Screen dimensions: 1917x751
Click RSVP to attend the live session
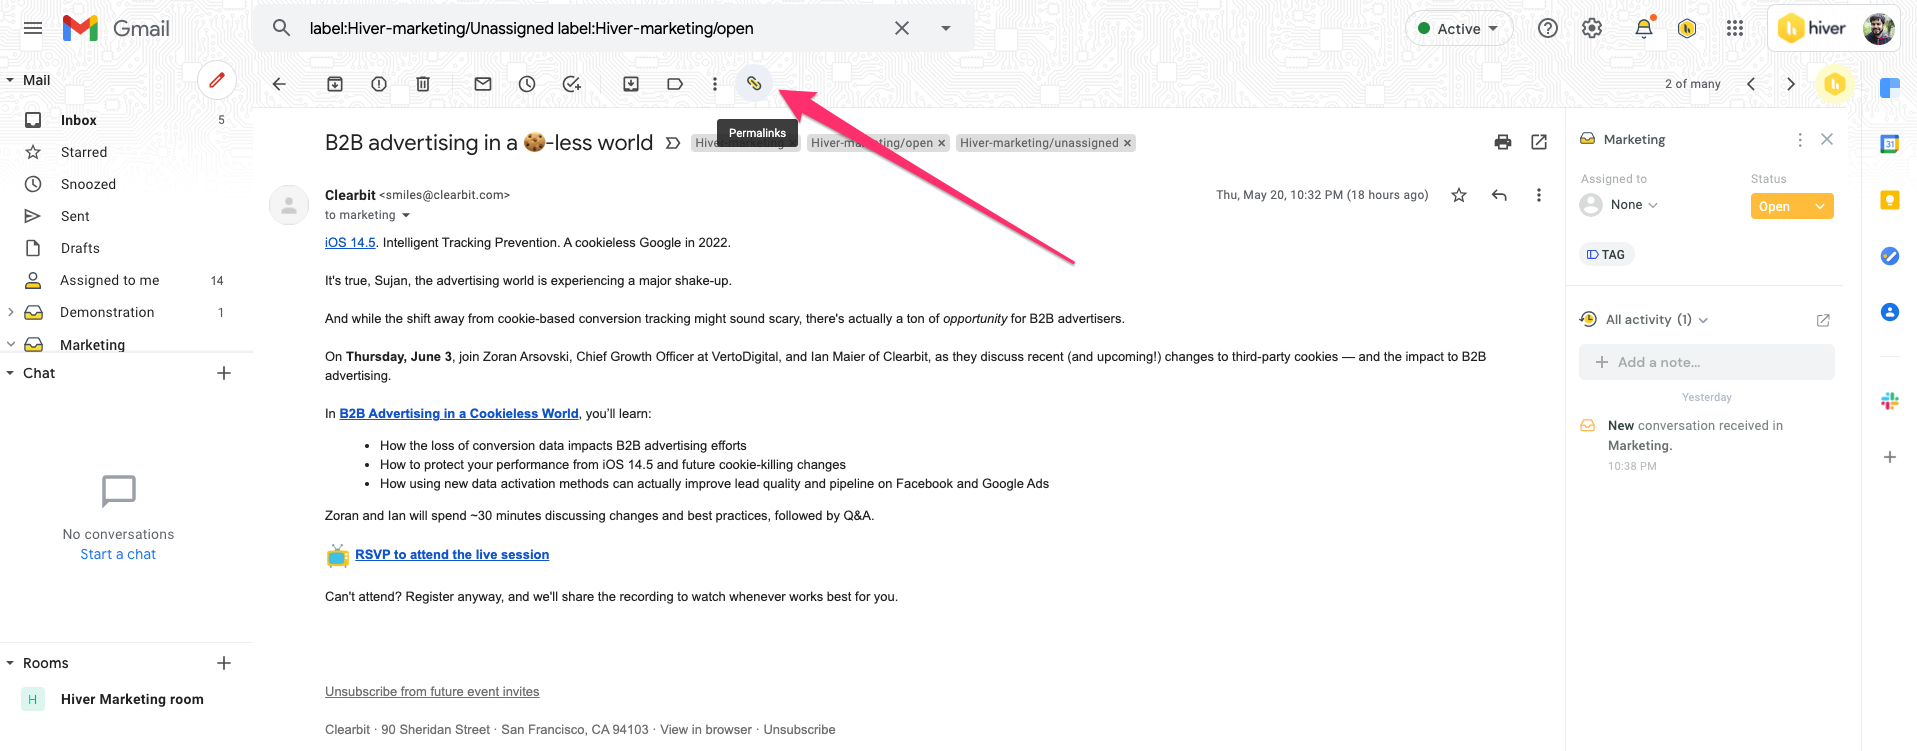(x=452, y=554)
